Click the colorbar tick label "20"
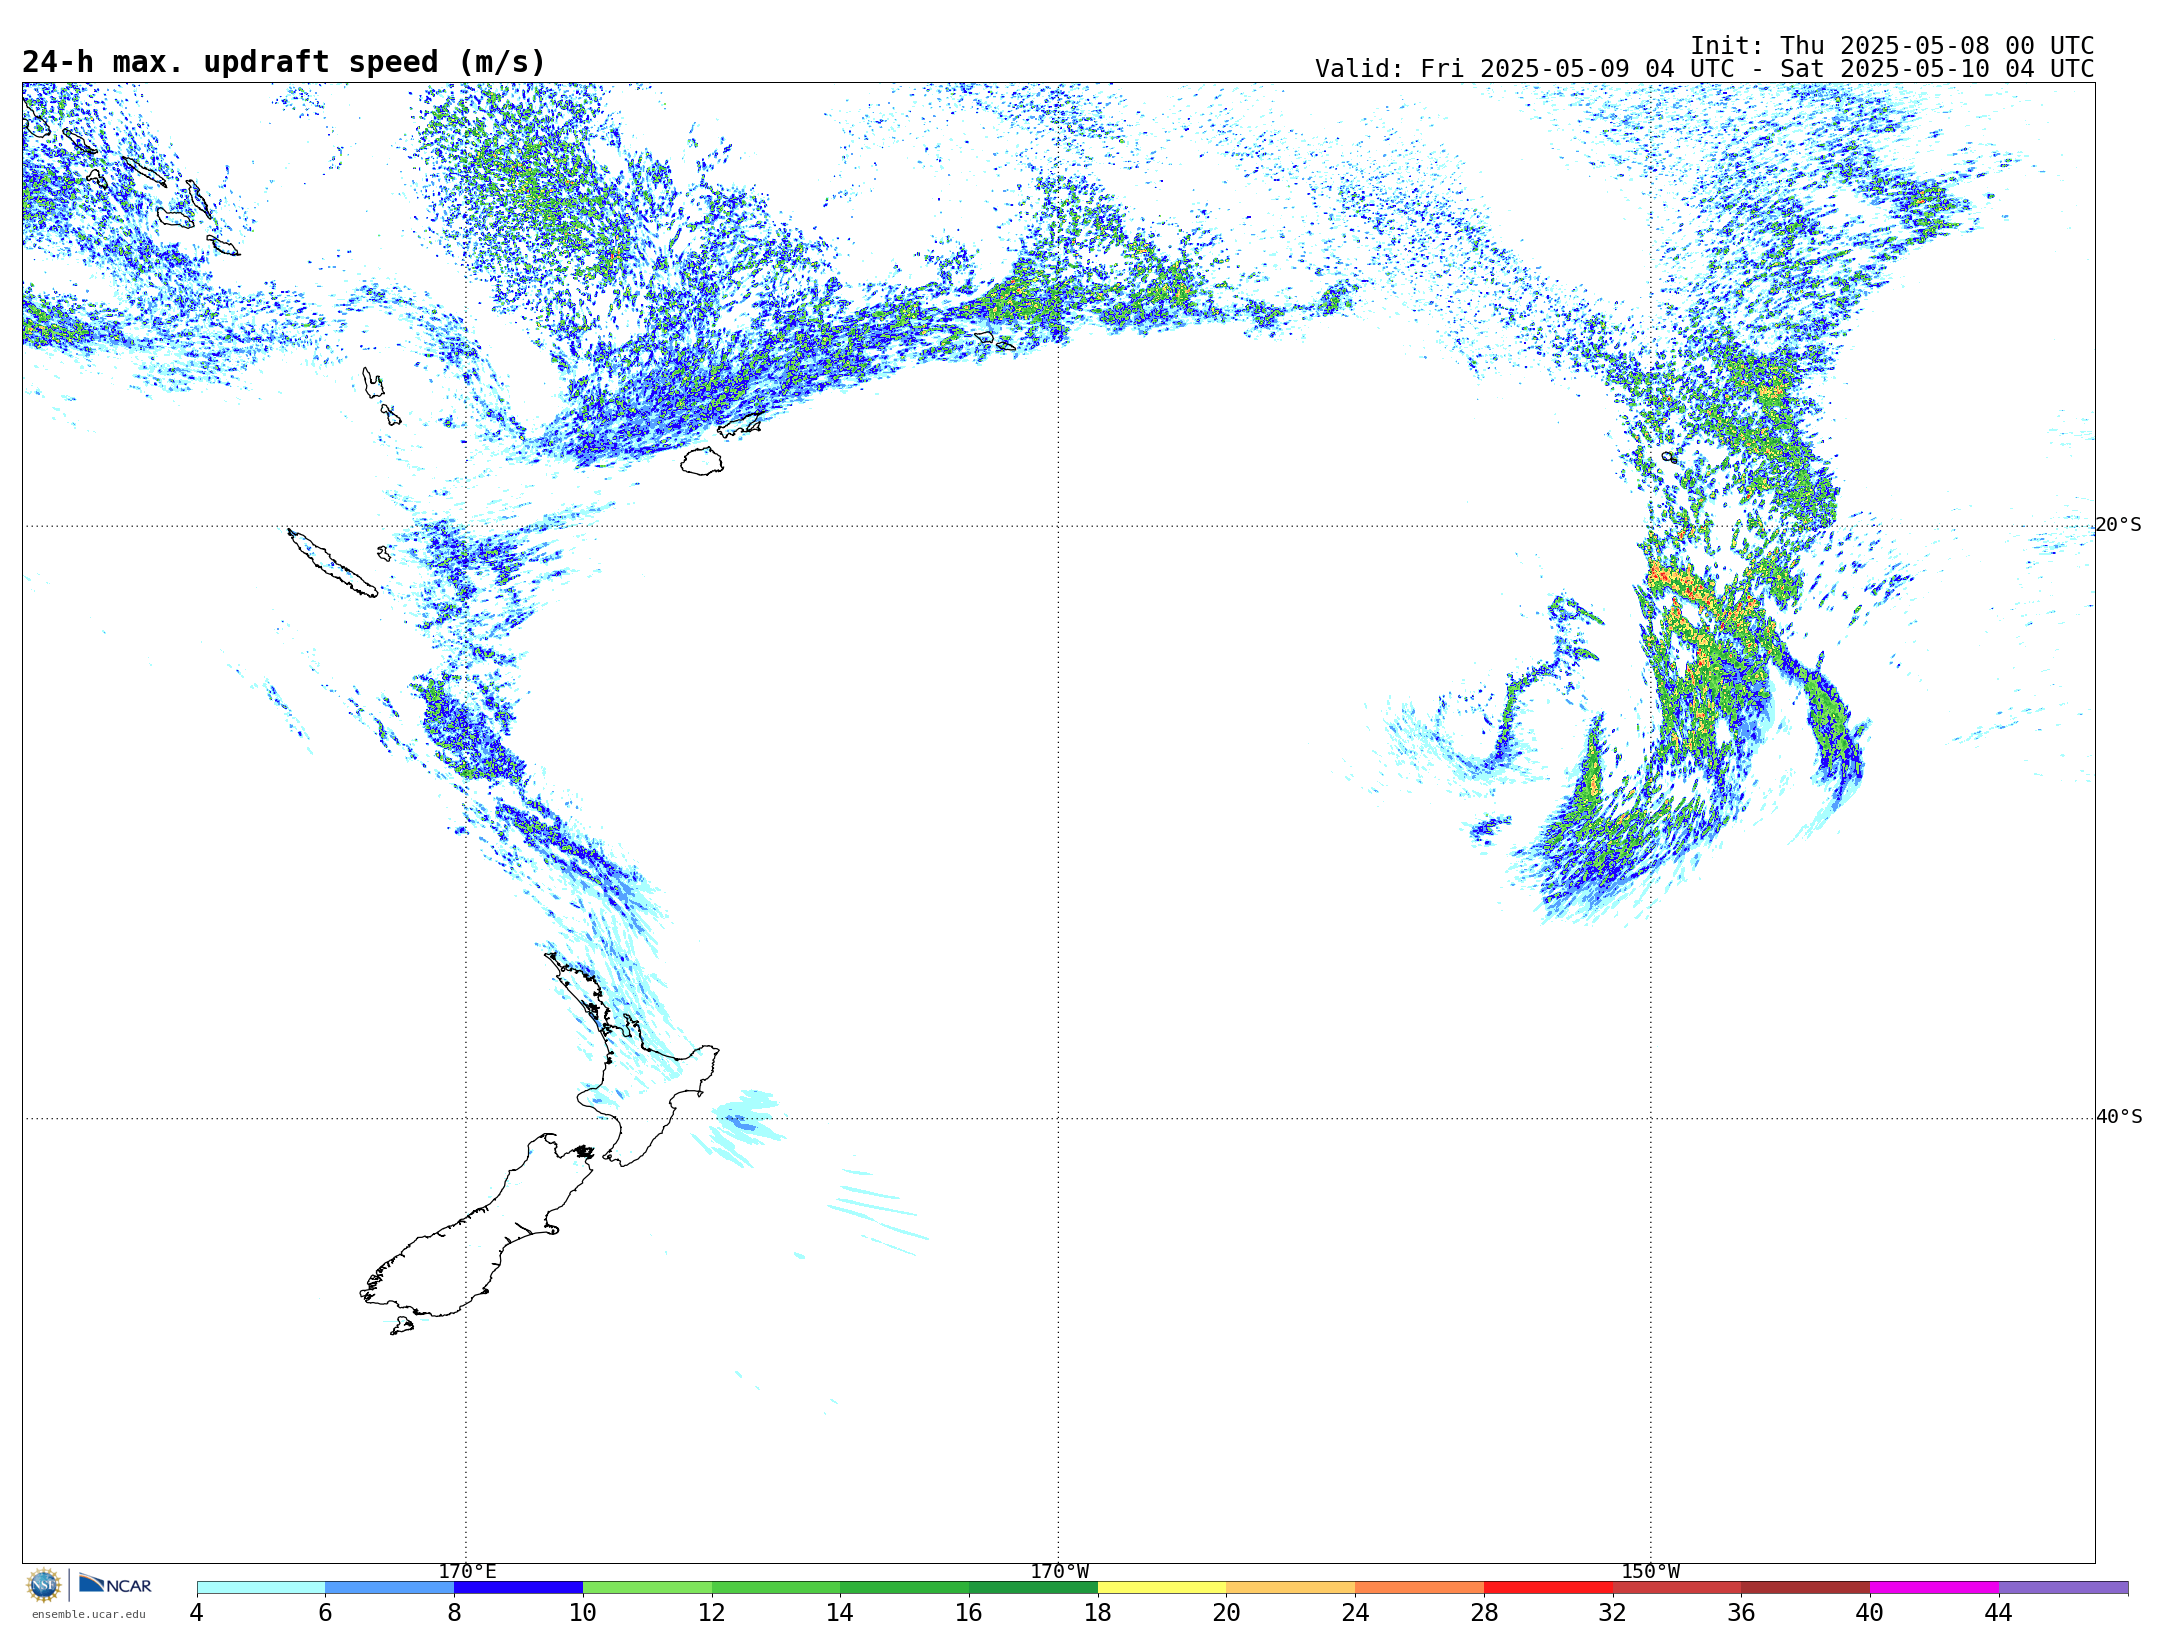The image size is (2160, 1626). click(x=1226, y=1613)
